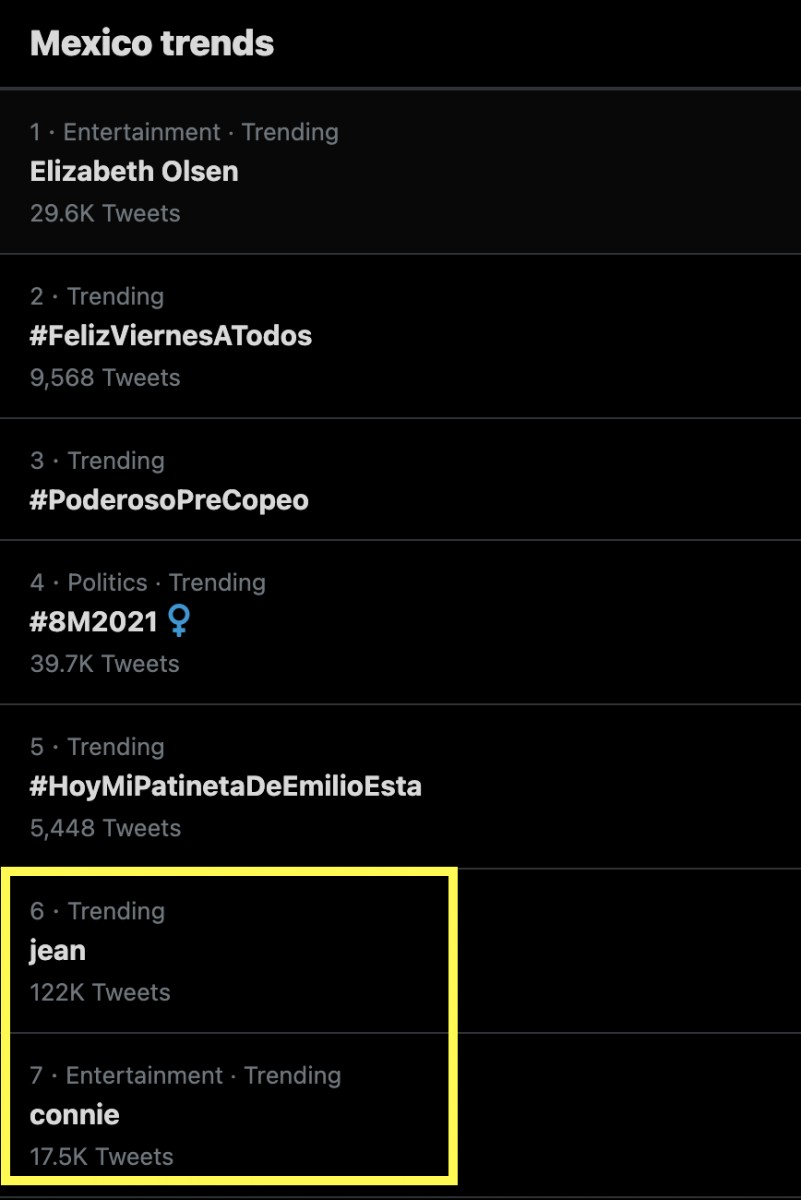Open the Elizabeth Olsen trend
Image resolution: width=801 pixels, height=1200 pixels.
click(400, 172)
